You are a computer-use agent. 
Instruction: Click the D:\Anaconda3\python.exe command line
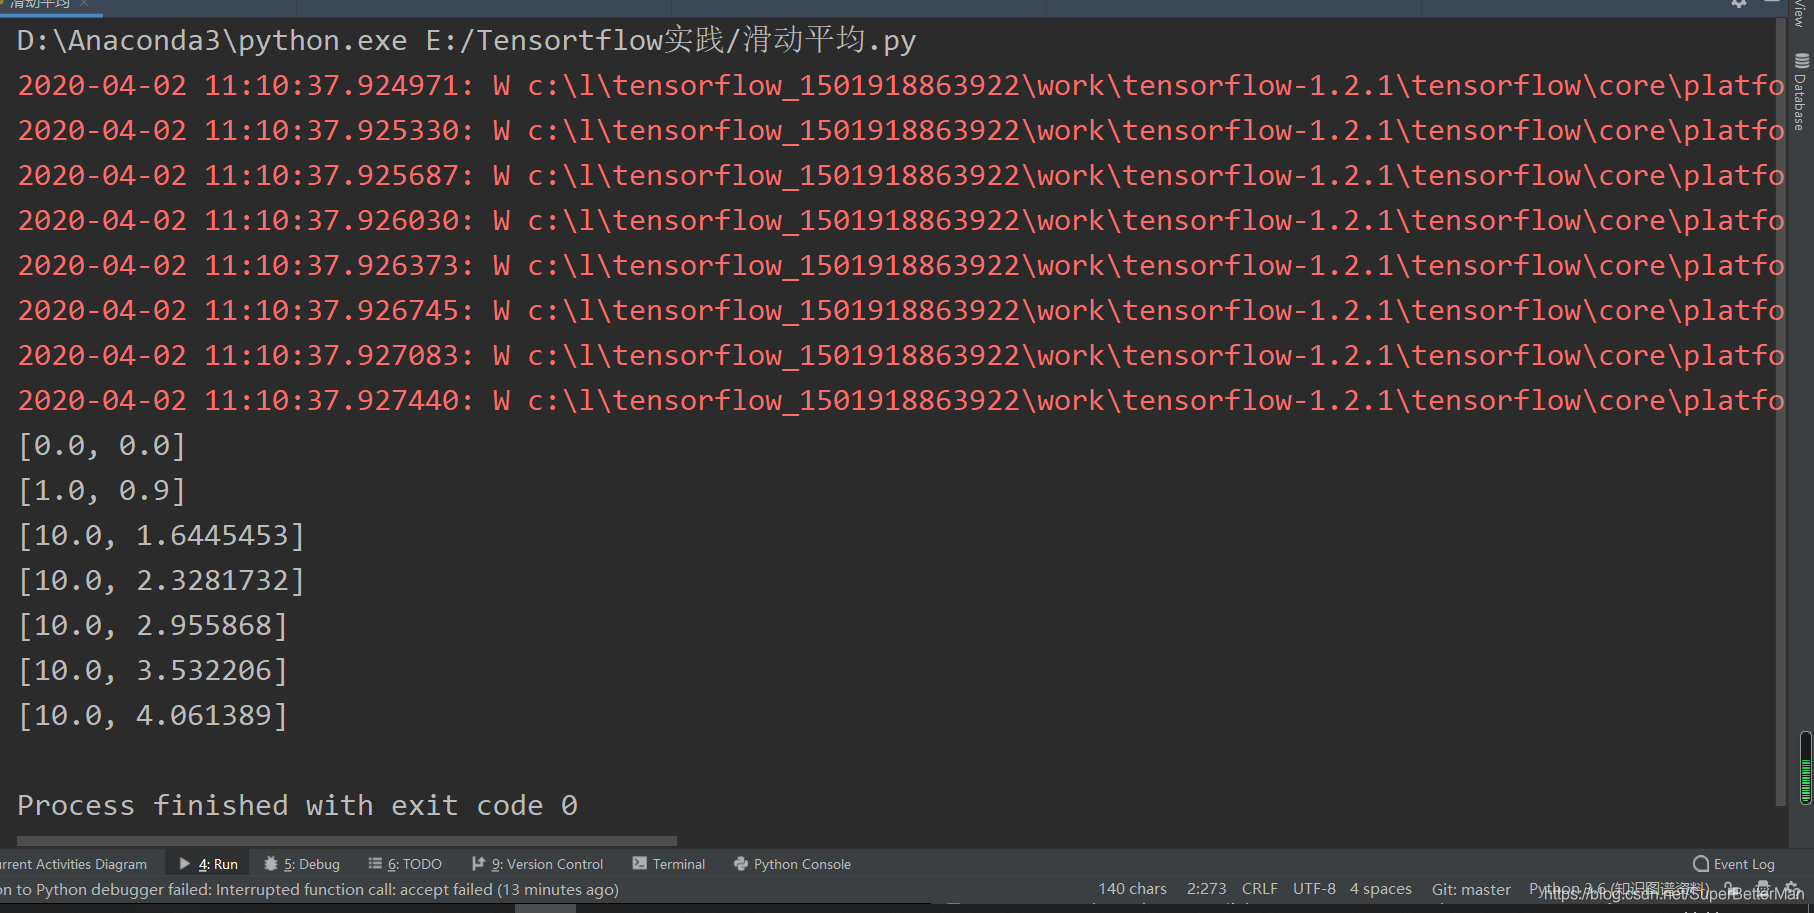pos(466,41)
